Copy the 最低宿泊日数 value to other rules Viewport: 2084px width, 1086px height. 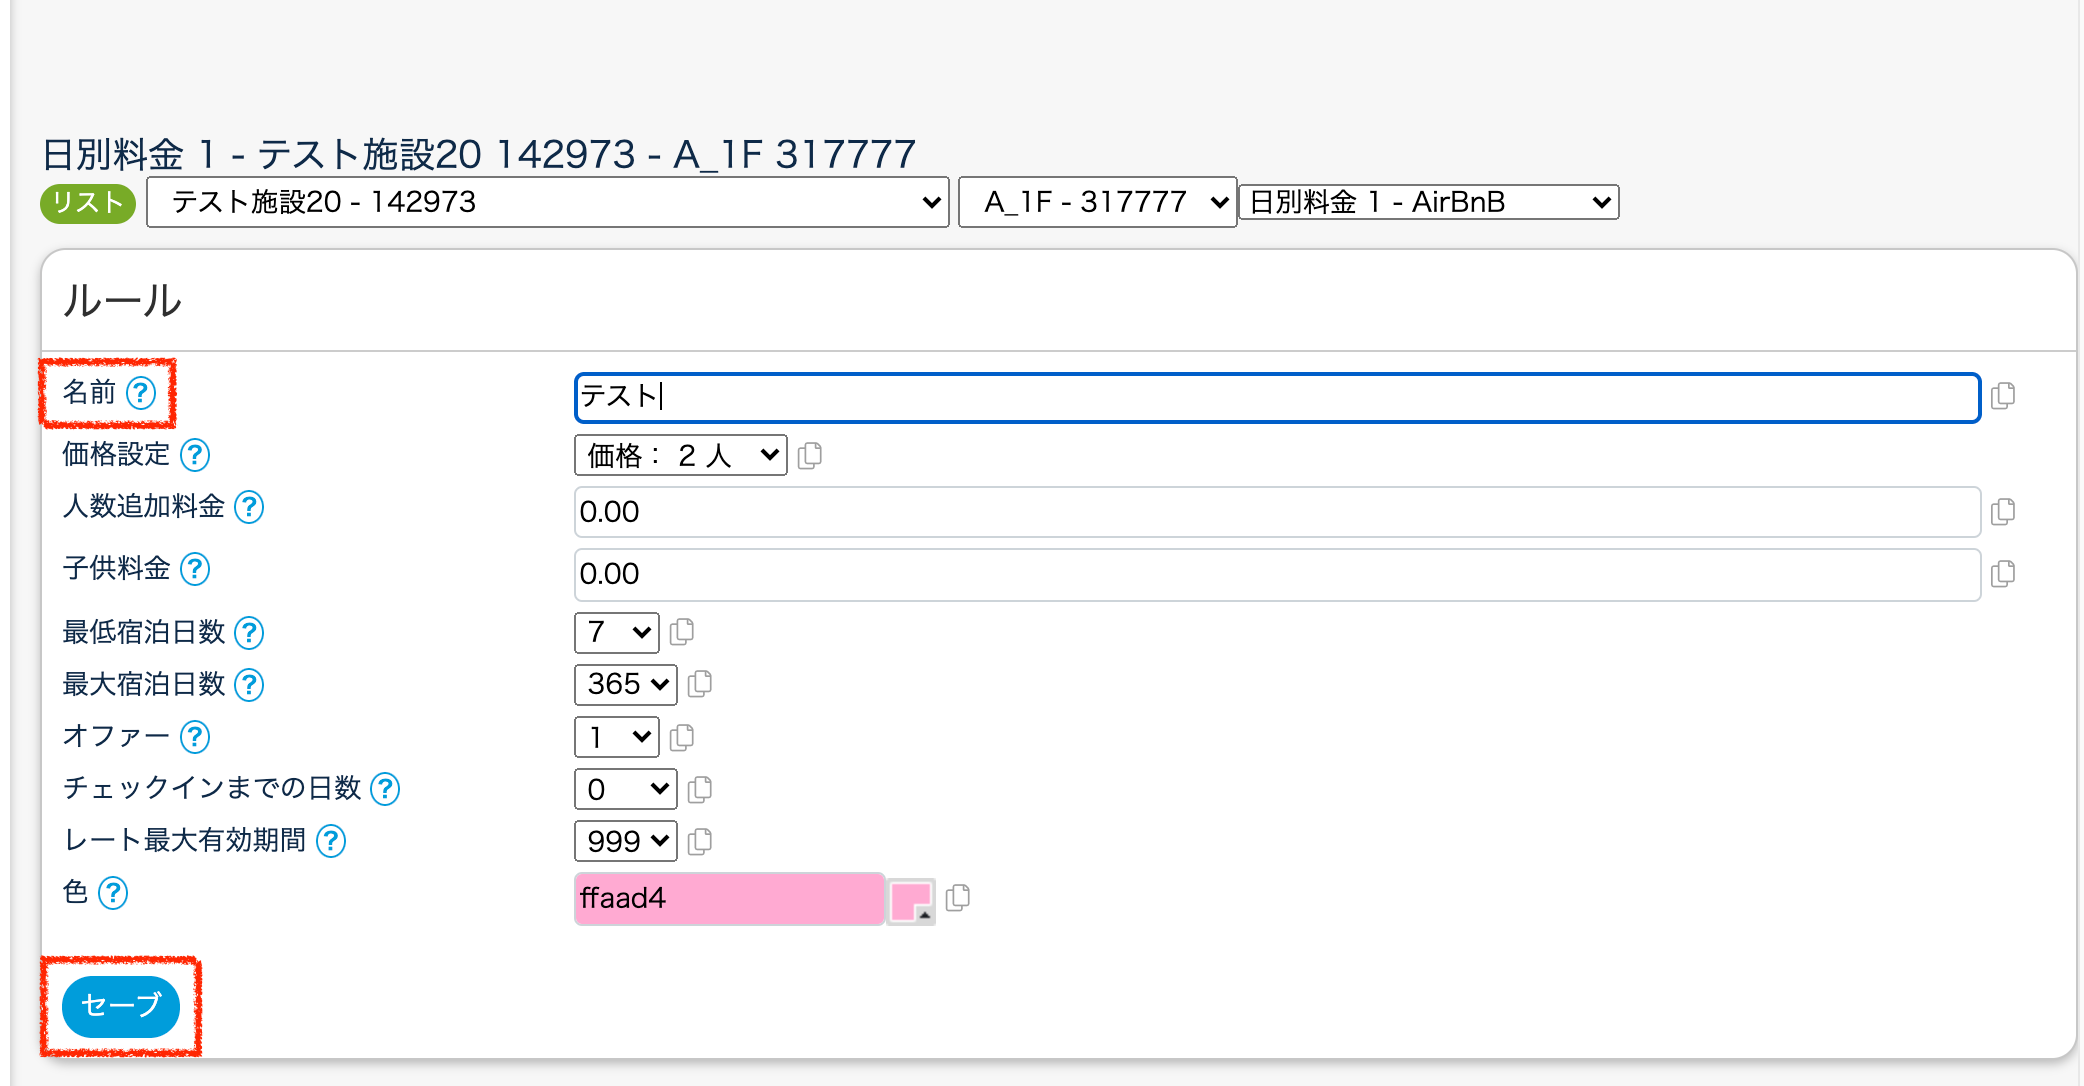pyautogui.click(x=682, y=632)
